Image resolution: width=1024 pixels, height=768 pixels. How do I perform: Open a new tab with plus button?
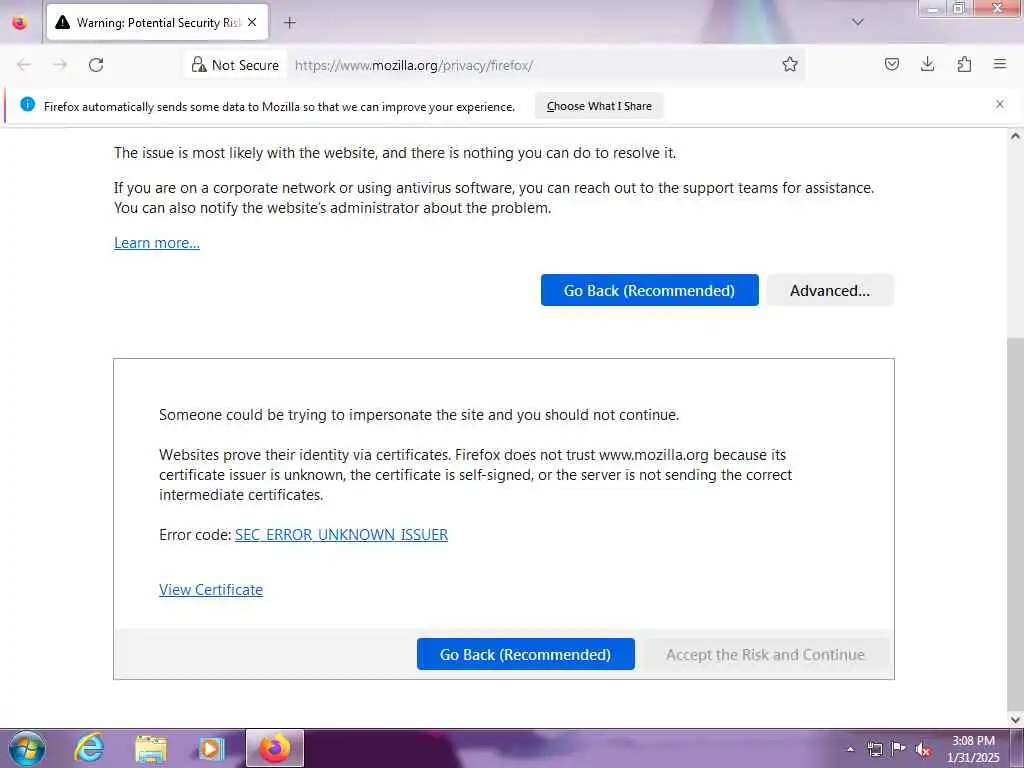click(x=290, y=23)
